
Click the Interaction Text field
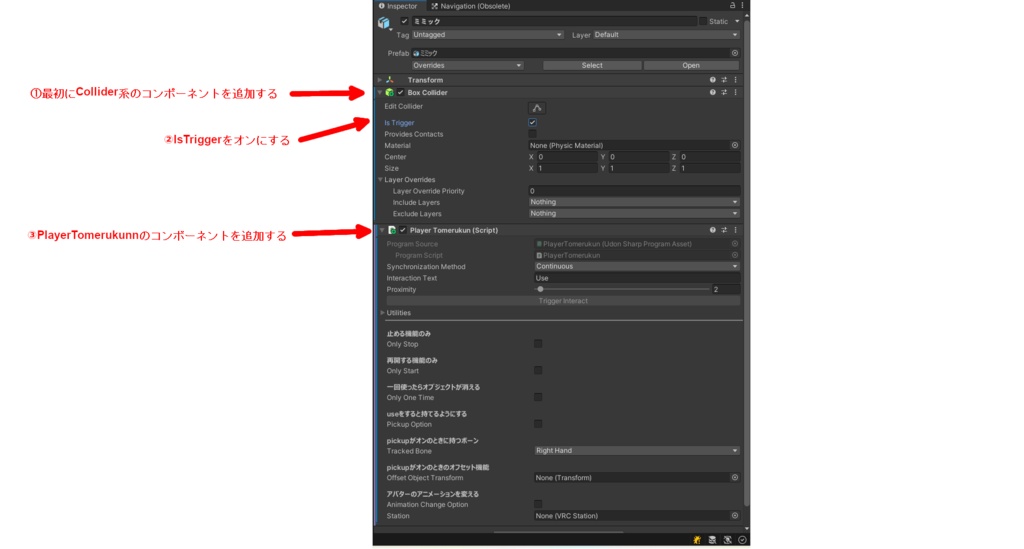[637, 278]
